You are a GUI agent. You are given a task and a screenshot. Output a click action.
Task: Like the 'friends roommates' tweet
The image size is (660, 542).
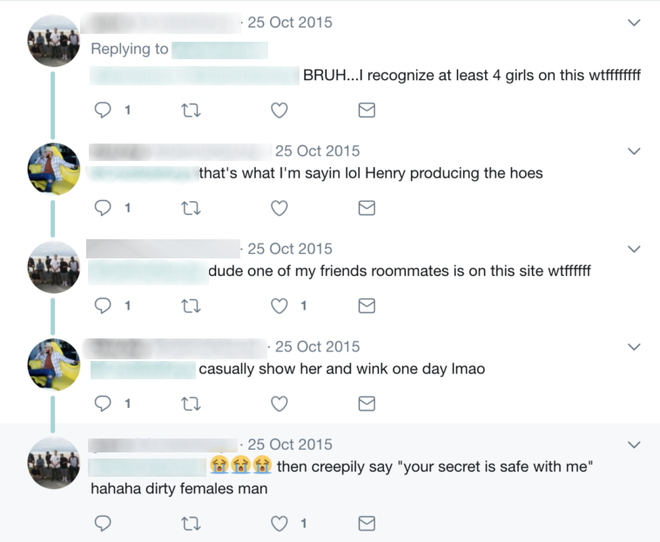pos(280,306)
